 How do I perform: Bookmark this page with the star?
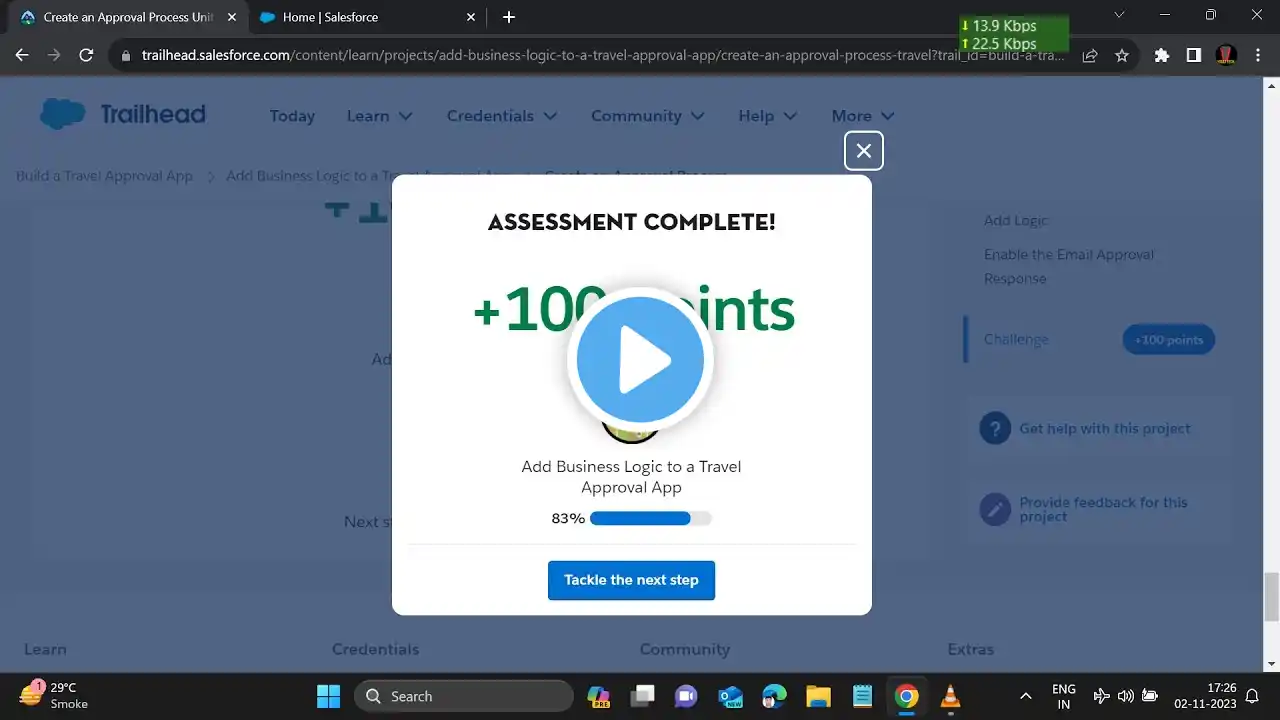click(1122, 55)
